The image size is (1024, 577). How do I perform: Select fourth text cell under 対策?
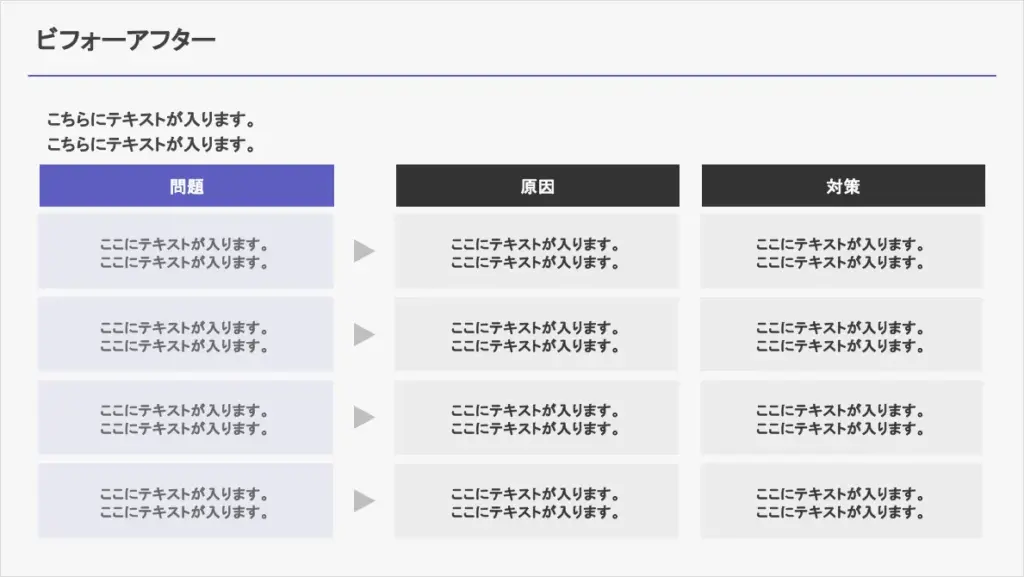tap(842, 501)
